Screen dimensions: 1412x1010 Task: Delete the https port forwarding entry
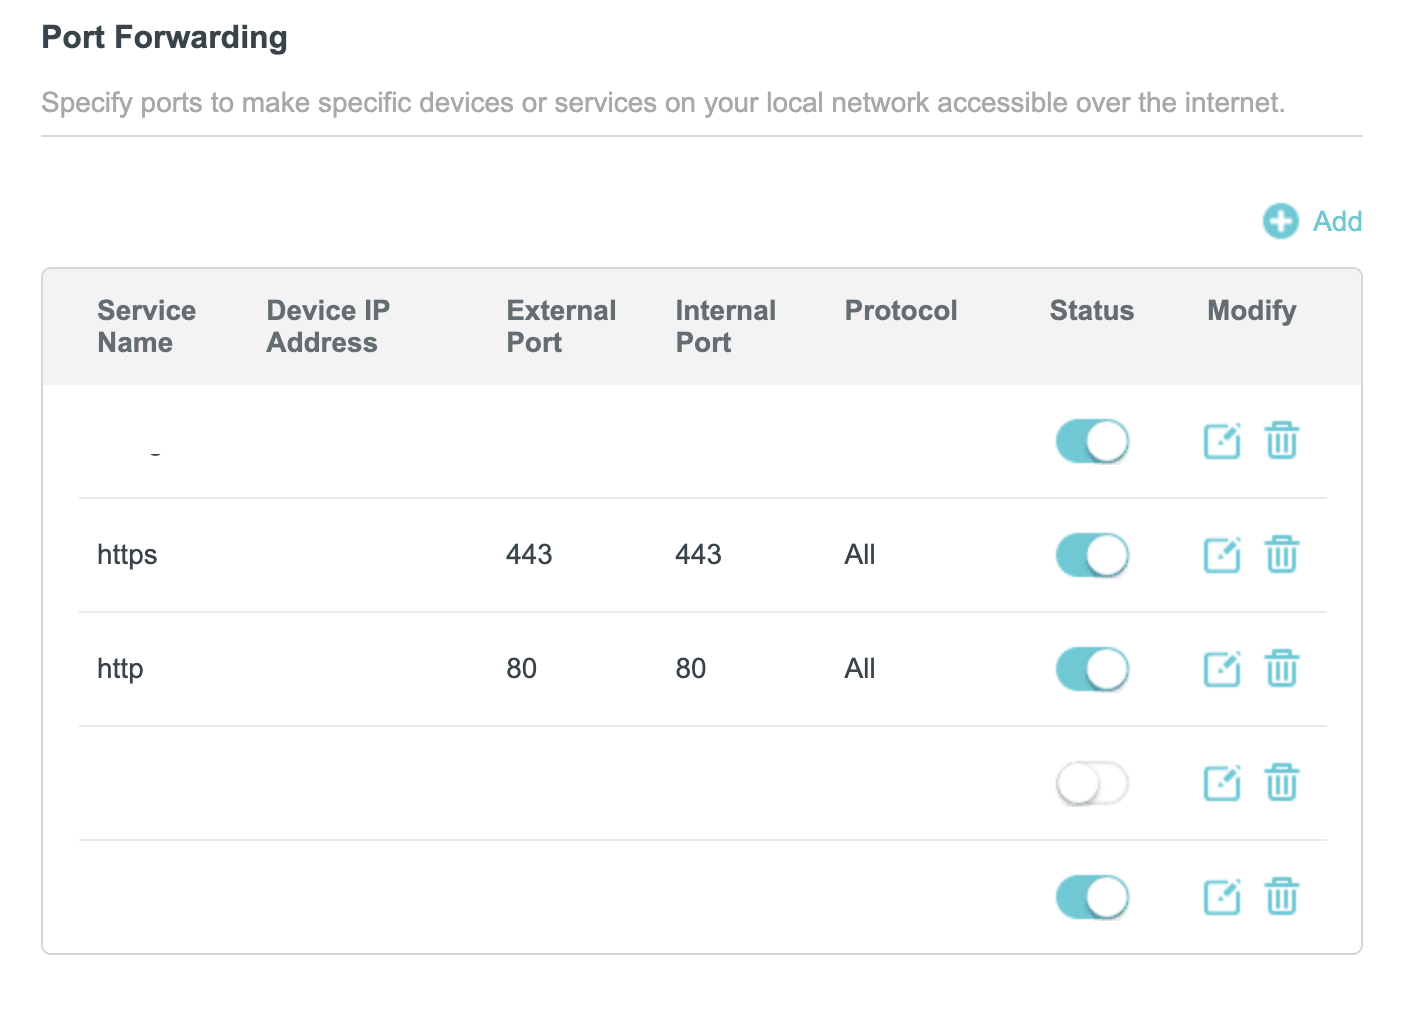click(1281, 555)
